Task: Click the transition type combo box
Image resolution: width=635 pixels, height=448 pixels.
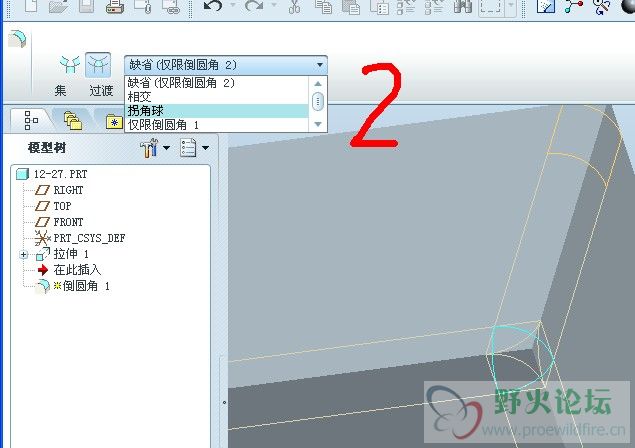Action: (226, 65)
